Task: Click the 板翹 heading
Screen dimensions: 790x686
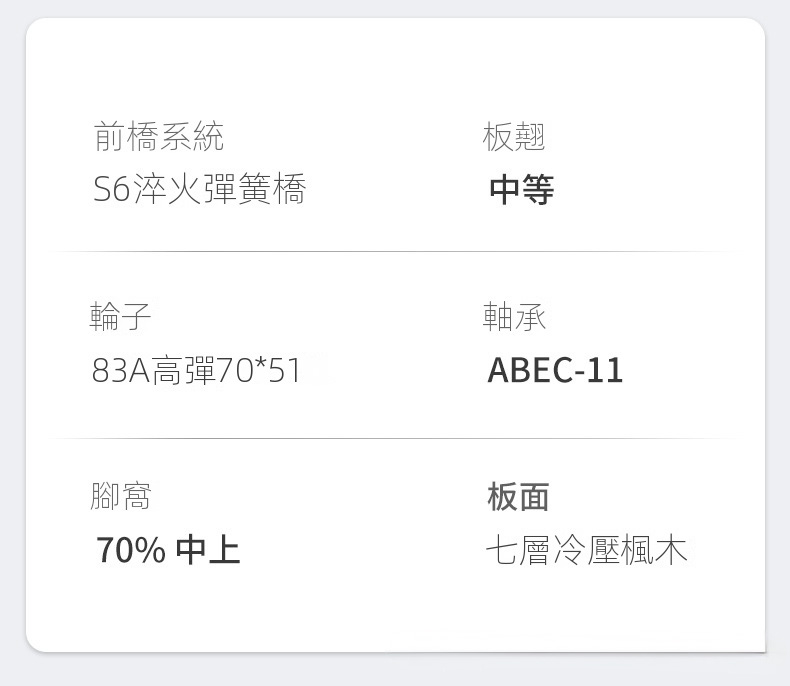Action: tap(514, 137)
